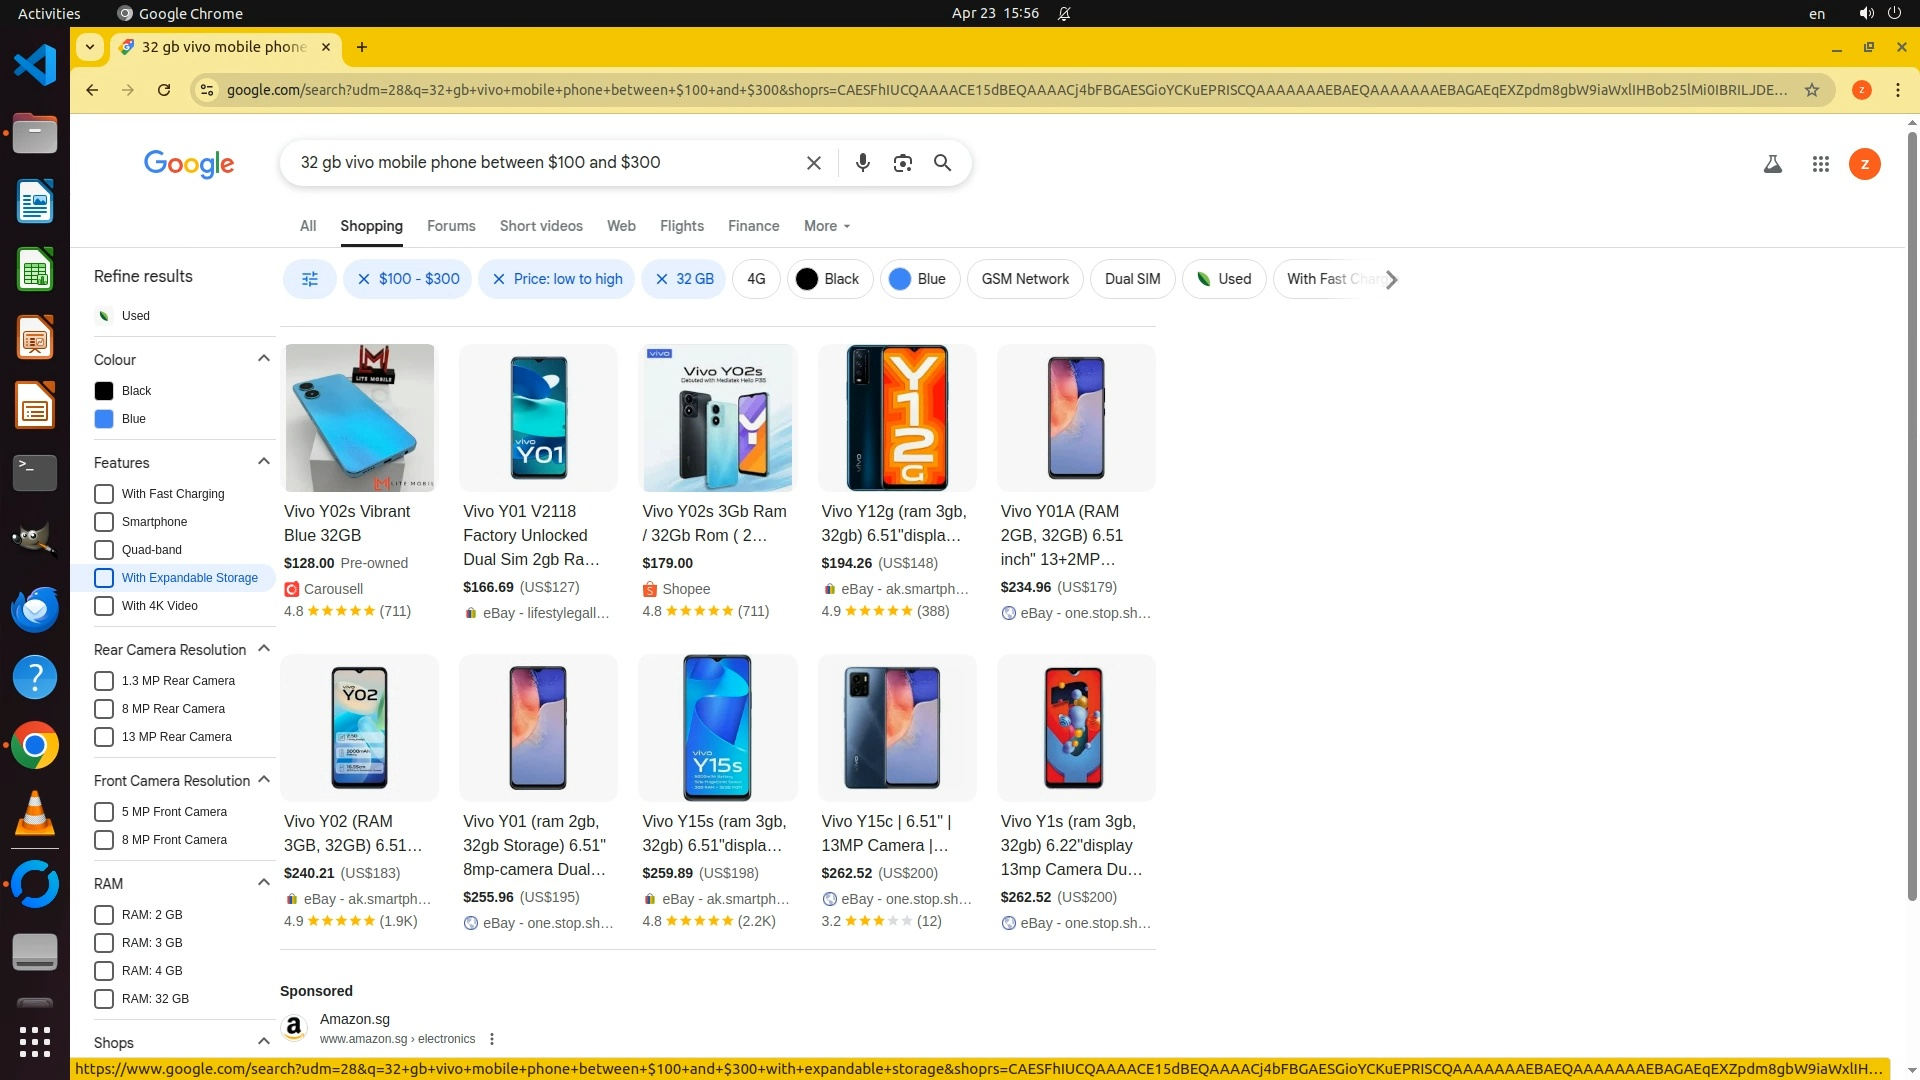
Task: Open the More search categories dropdown
Action: [x=826, y=226]
